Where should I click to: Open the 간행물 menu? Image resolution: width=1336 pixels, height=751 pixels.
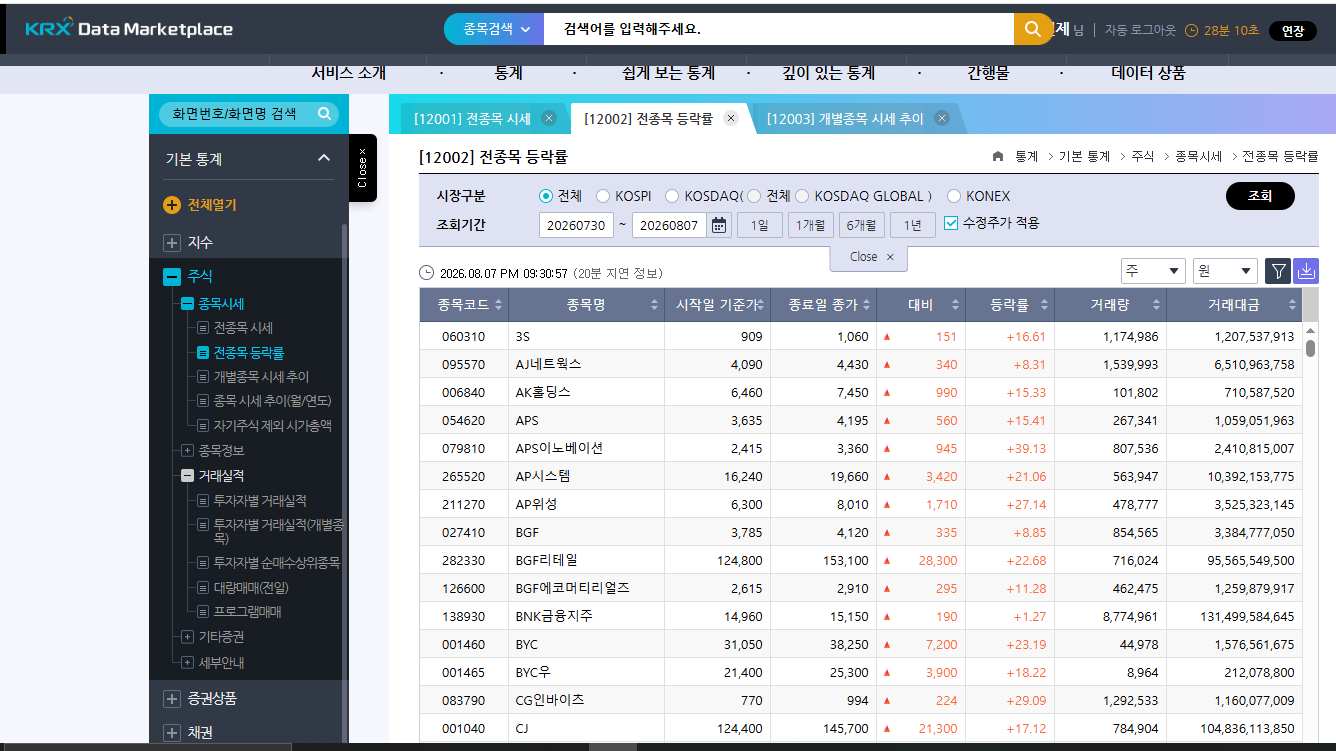(988, 73)
